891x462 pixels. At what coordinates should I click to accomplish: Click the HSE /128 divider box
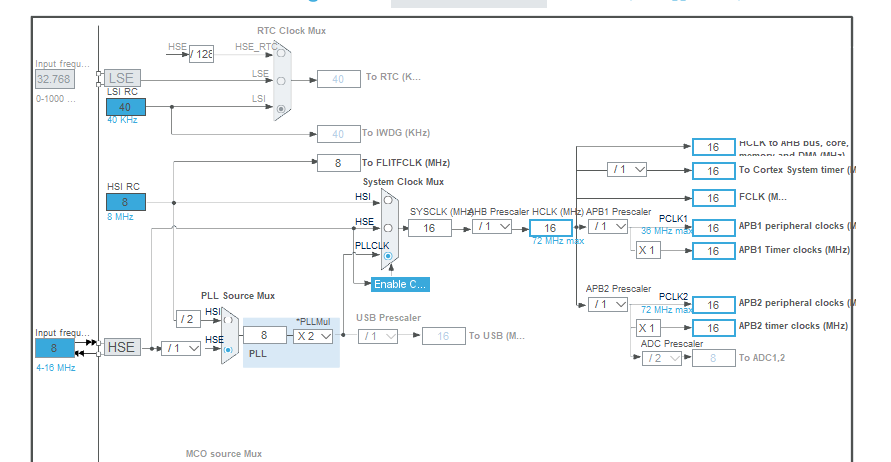tap(201, 54)
